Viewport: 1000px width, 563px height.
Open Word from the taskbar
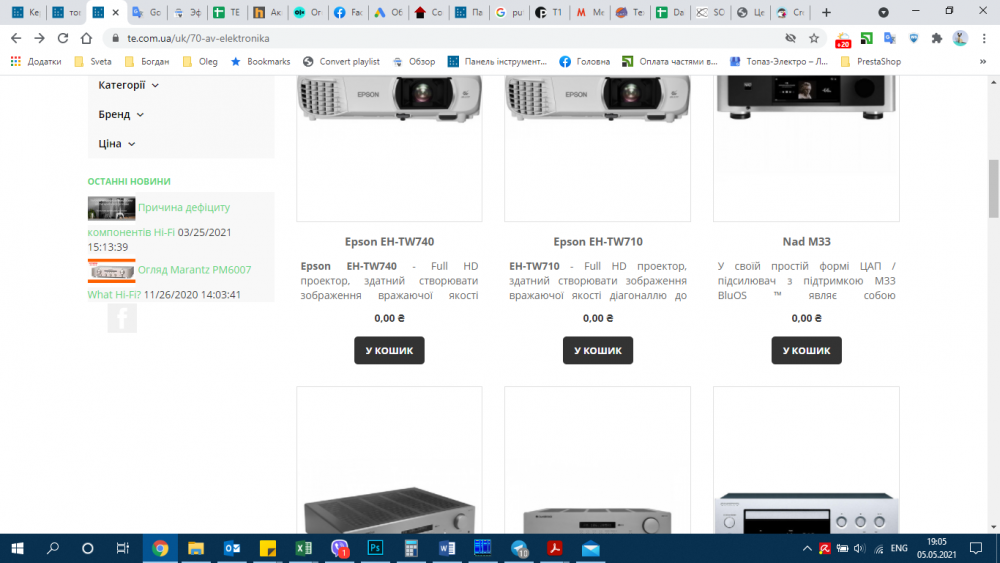[447, 548]
